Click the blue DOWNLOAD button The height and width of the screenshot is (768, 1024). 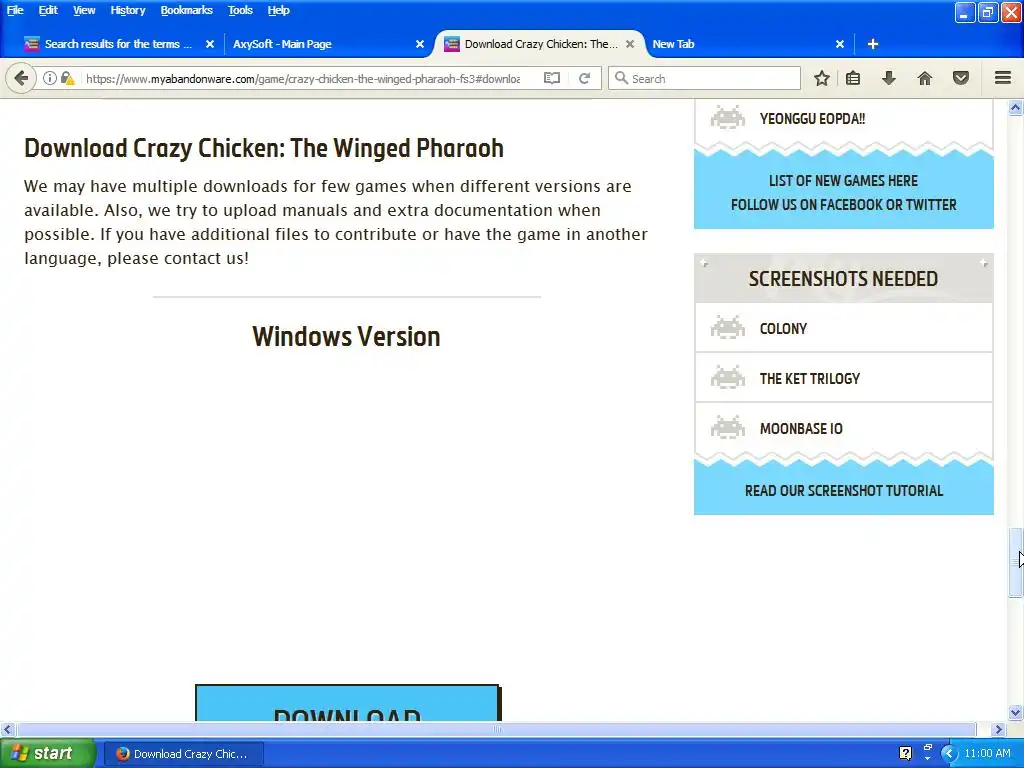coord(347,703)
